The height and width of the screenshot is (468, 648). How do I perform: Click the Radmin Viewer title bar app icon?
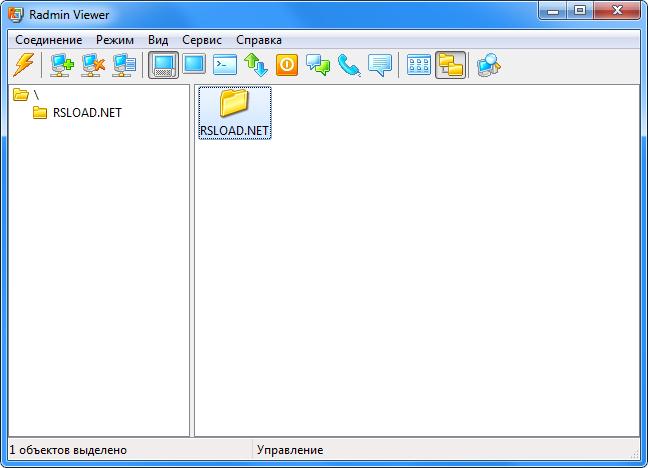pos(16,14)
